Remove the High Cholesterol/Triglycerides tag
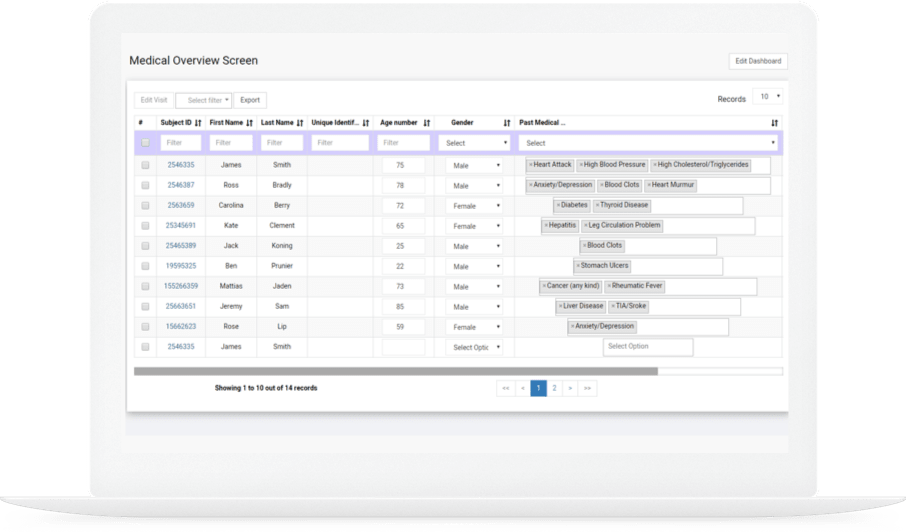The image size is (906, 532). click(x=655, y=165)
